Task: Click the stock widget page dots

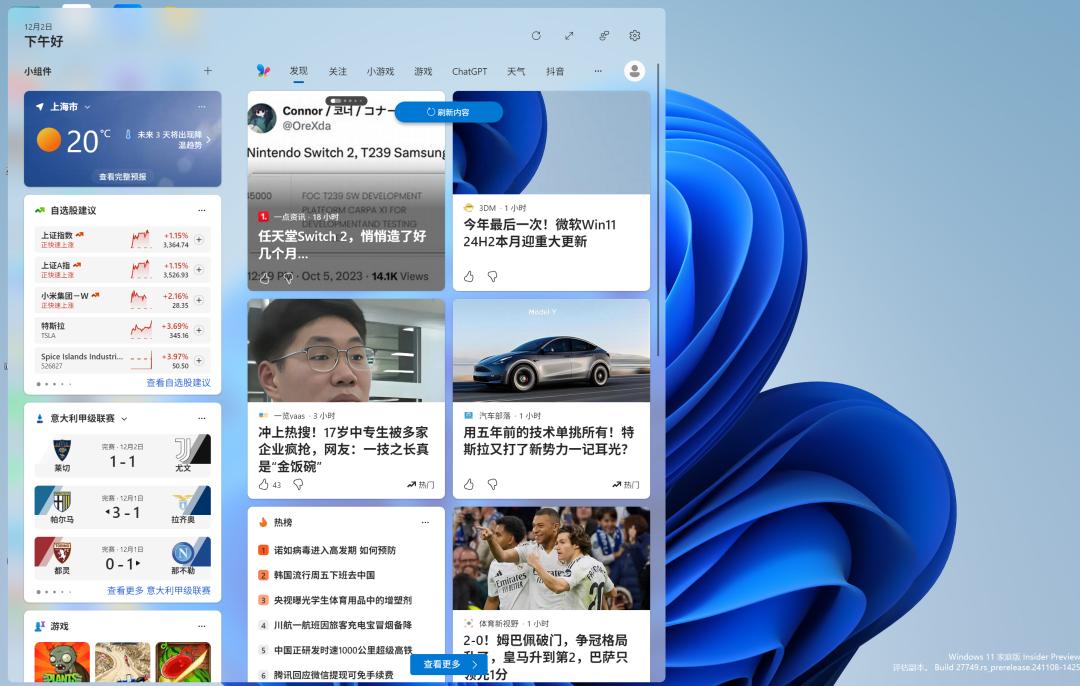Action: coord(54,384)
